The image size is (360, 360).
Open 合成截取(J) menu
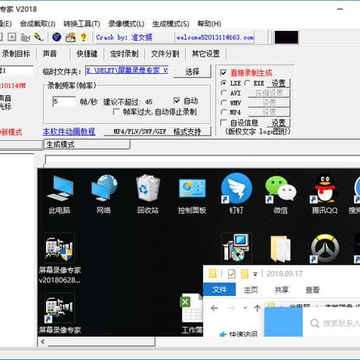37,24
